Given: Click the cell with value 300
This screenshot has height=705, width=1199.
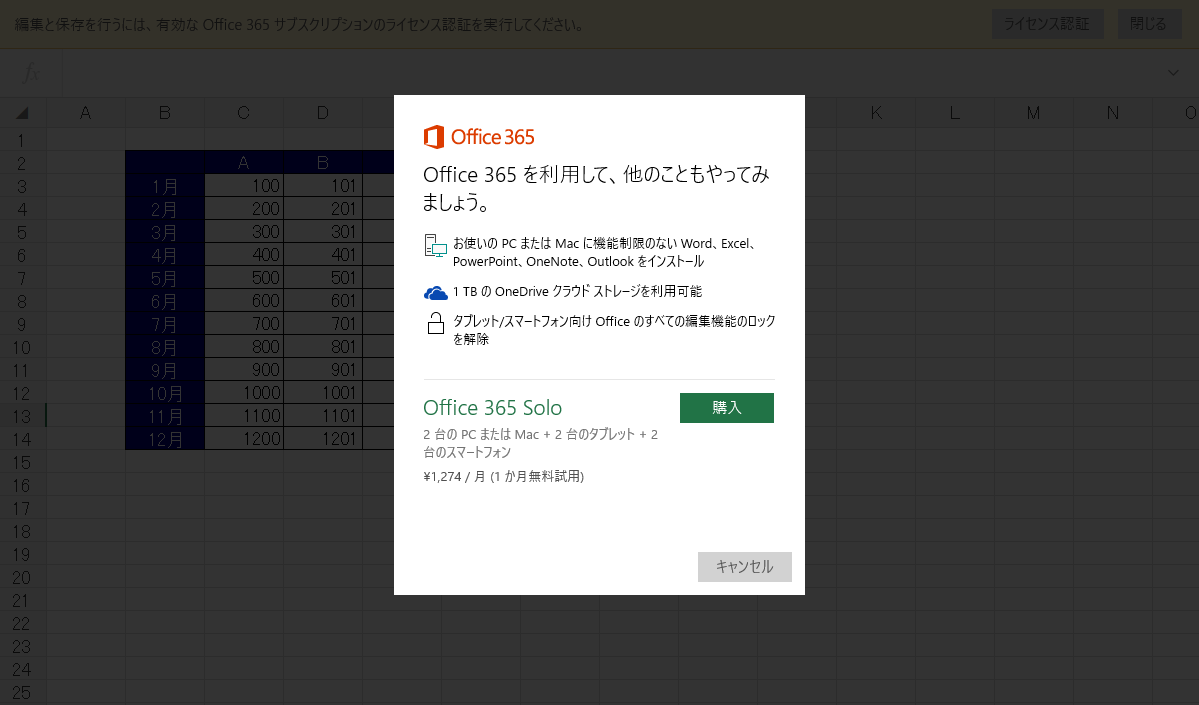Looking at the screenshot, I should (244, 232).
